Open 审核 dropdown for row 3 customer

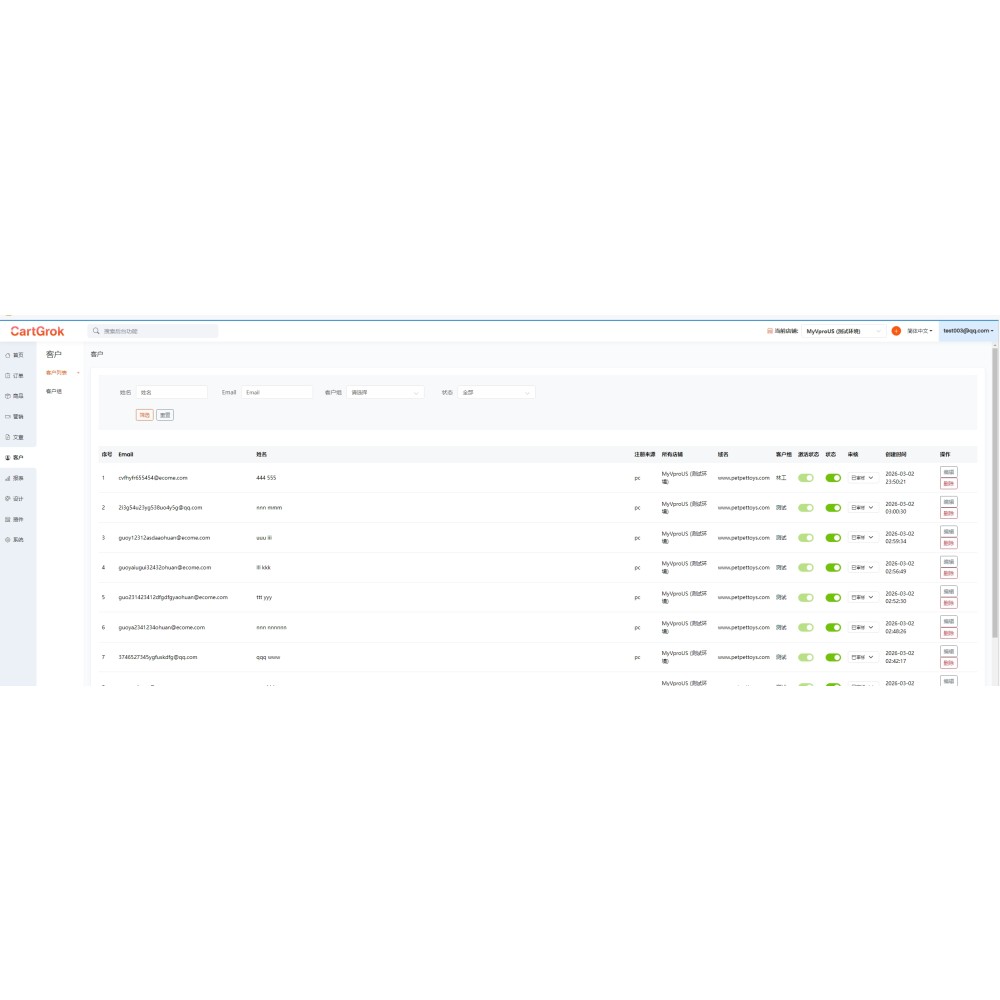pyautogui.click(x=862, y=538)
